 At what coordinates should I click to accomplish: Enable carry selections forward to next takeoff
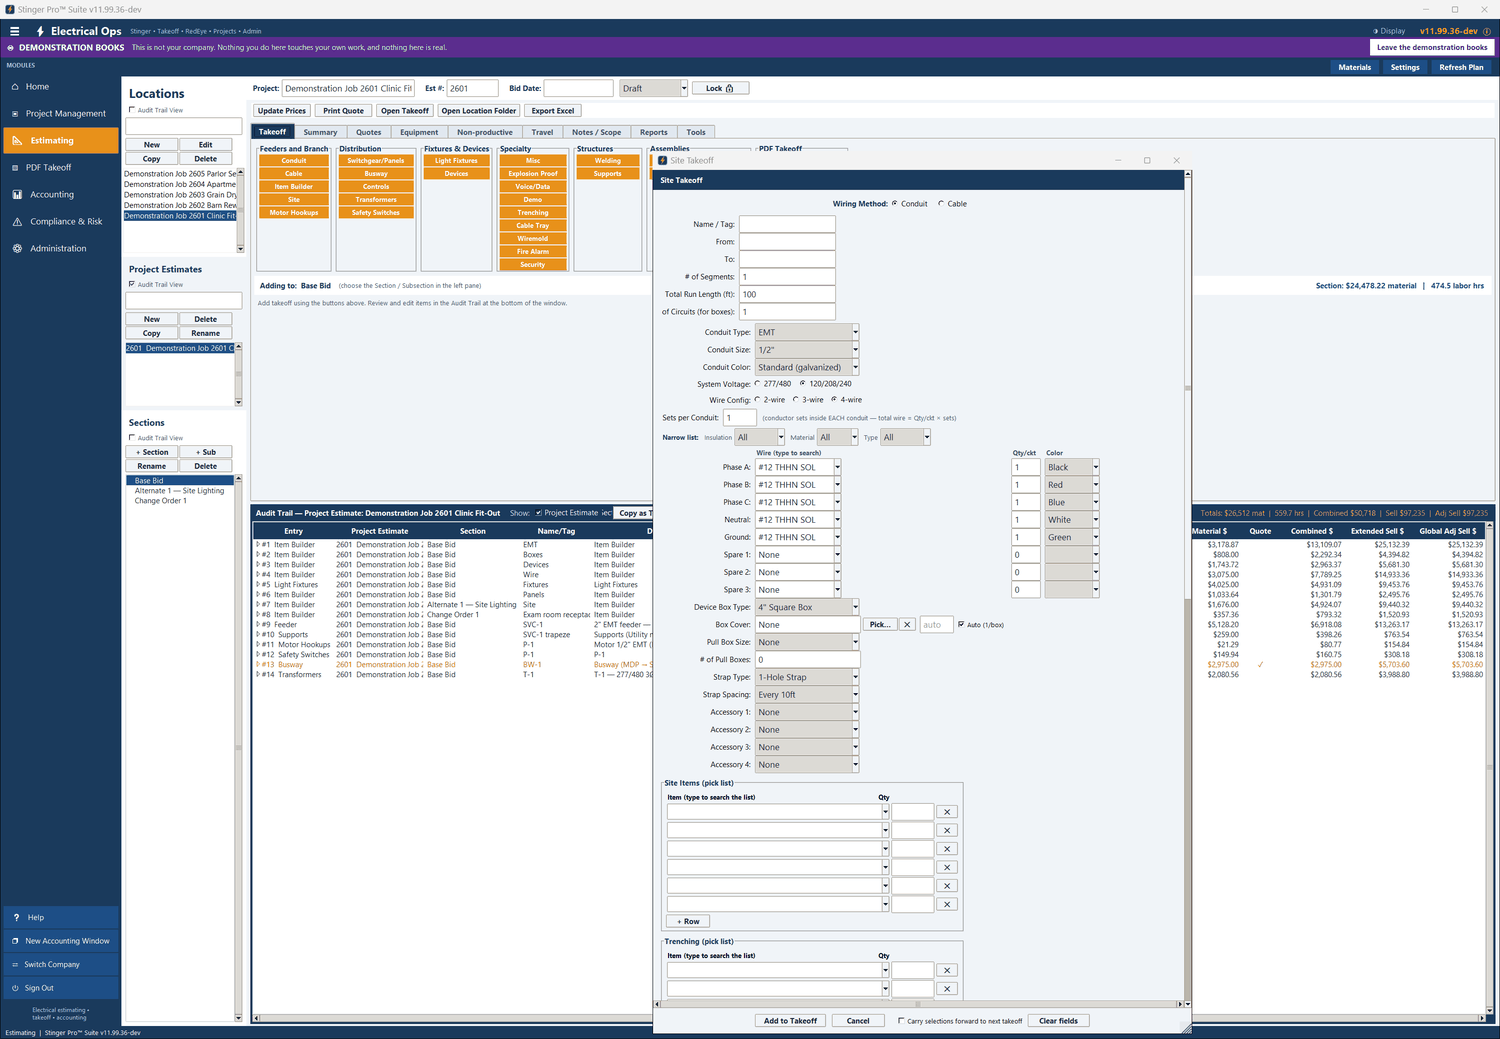(901, 1021)
